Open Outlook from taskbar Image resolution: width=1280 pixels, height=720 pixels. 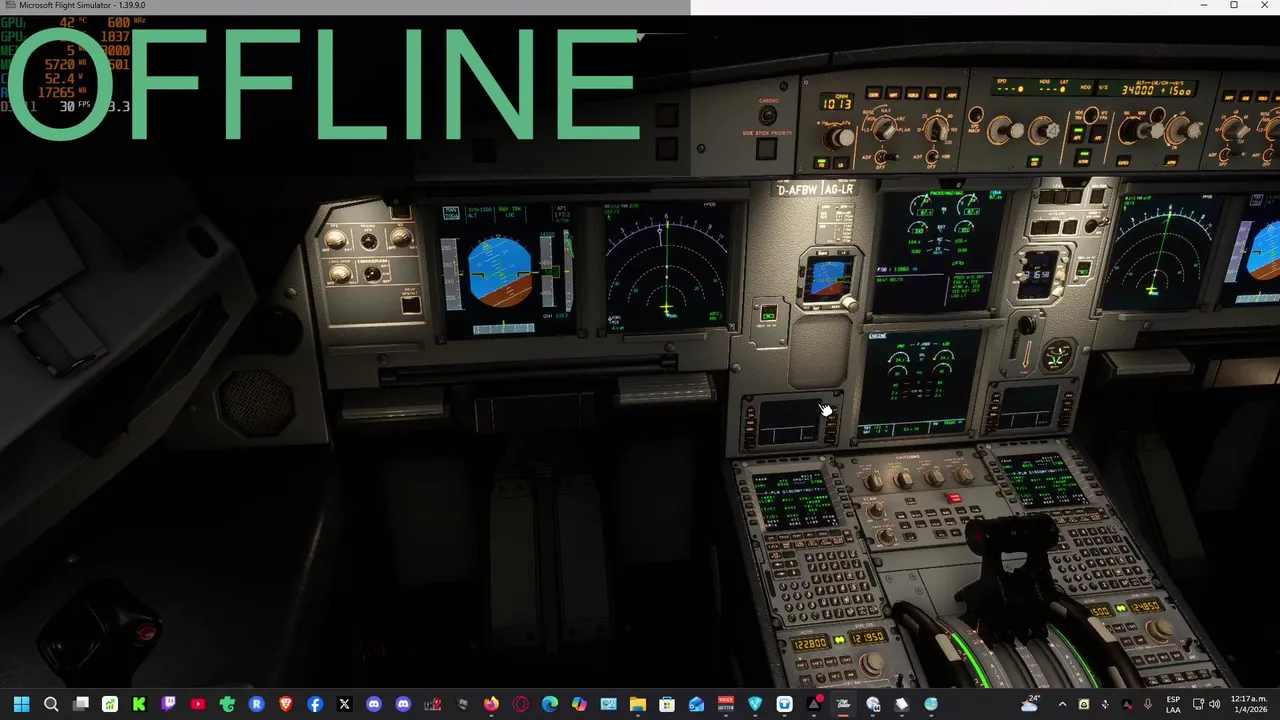696,704
